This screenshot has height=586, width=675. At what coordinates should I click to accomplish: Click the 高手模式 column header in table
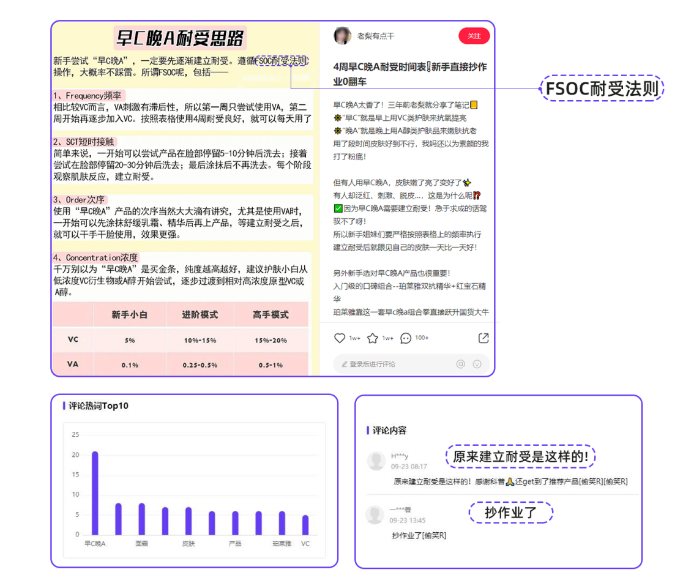coord(270,314)
